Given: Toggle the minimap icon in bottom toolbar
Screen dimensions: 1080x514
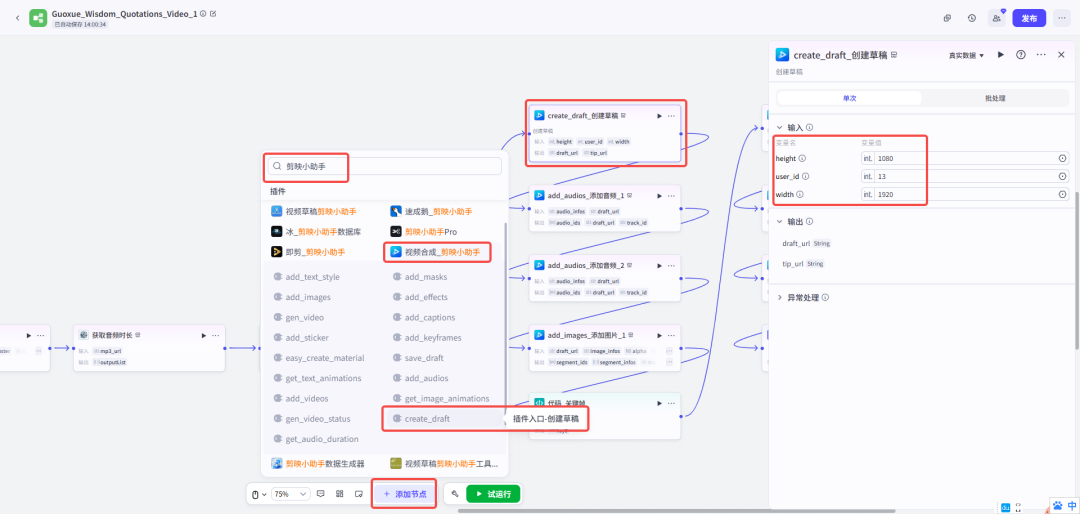Looking at the screenshot, I should (359, 494).
